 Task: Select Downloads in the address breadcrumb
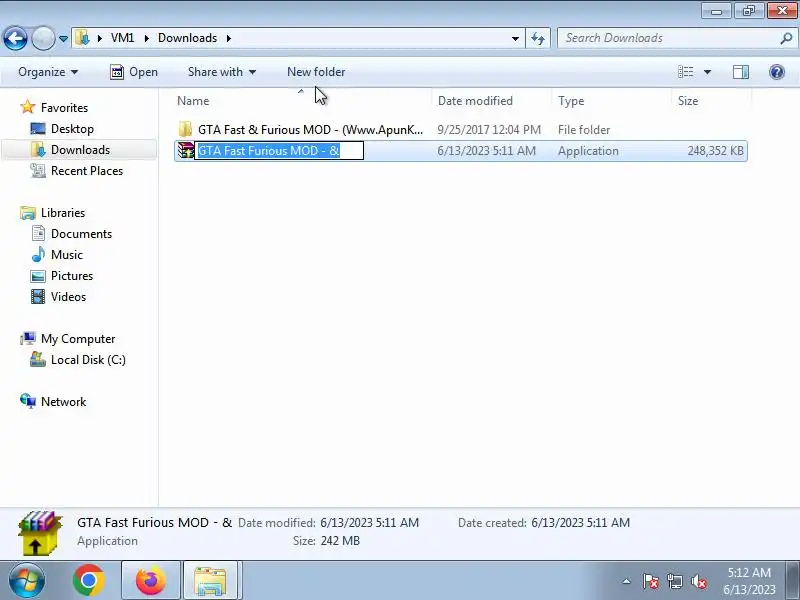tap(187, 38)
